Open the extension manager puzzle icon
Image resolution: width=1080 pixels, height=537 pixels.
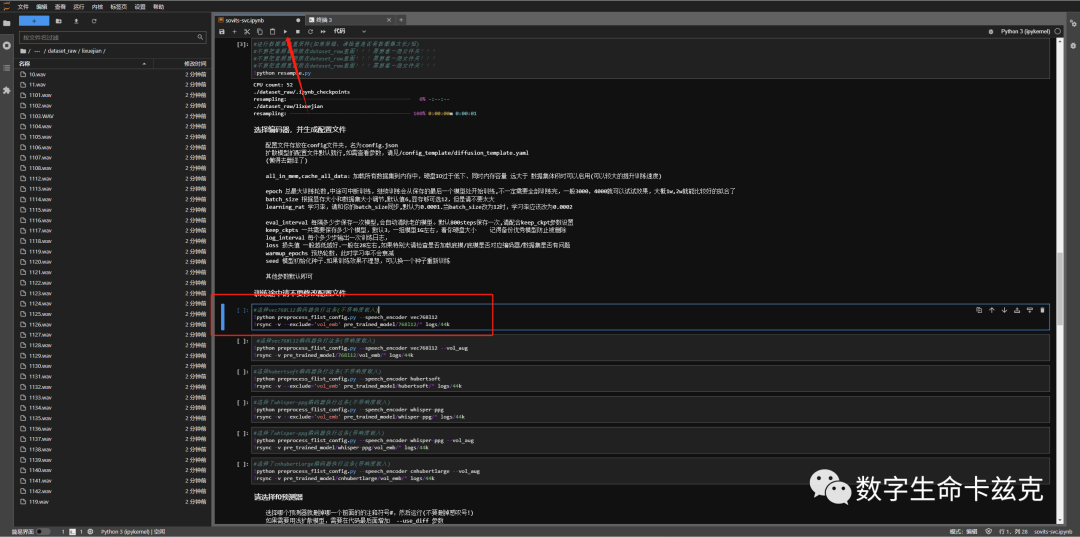[7, 90]
